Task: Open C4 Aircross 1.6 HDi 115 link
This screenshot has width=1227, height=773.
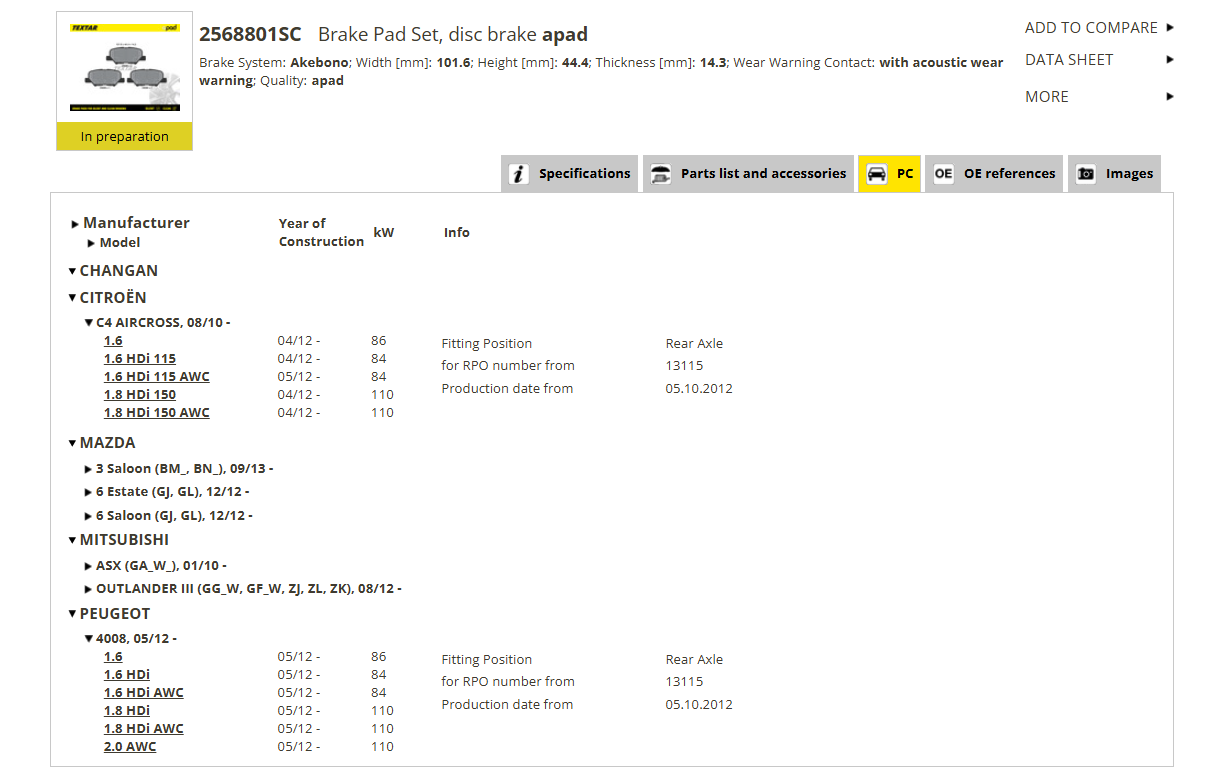Action: (140, 359)
